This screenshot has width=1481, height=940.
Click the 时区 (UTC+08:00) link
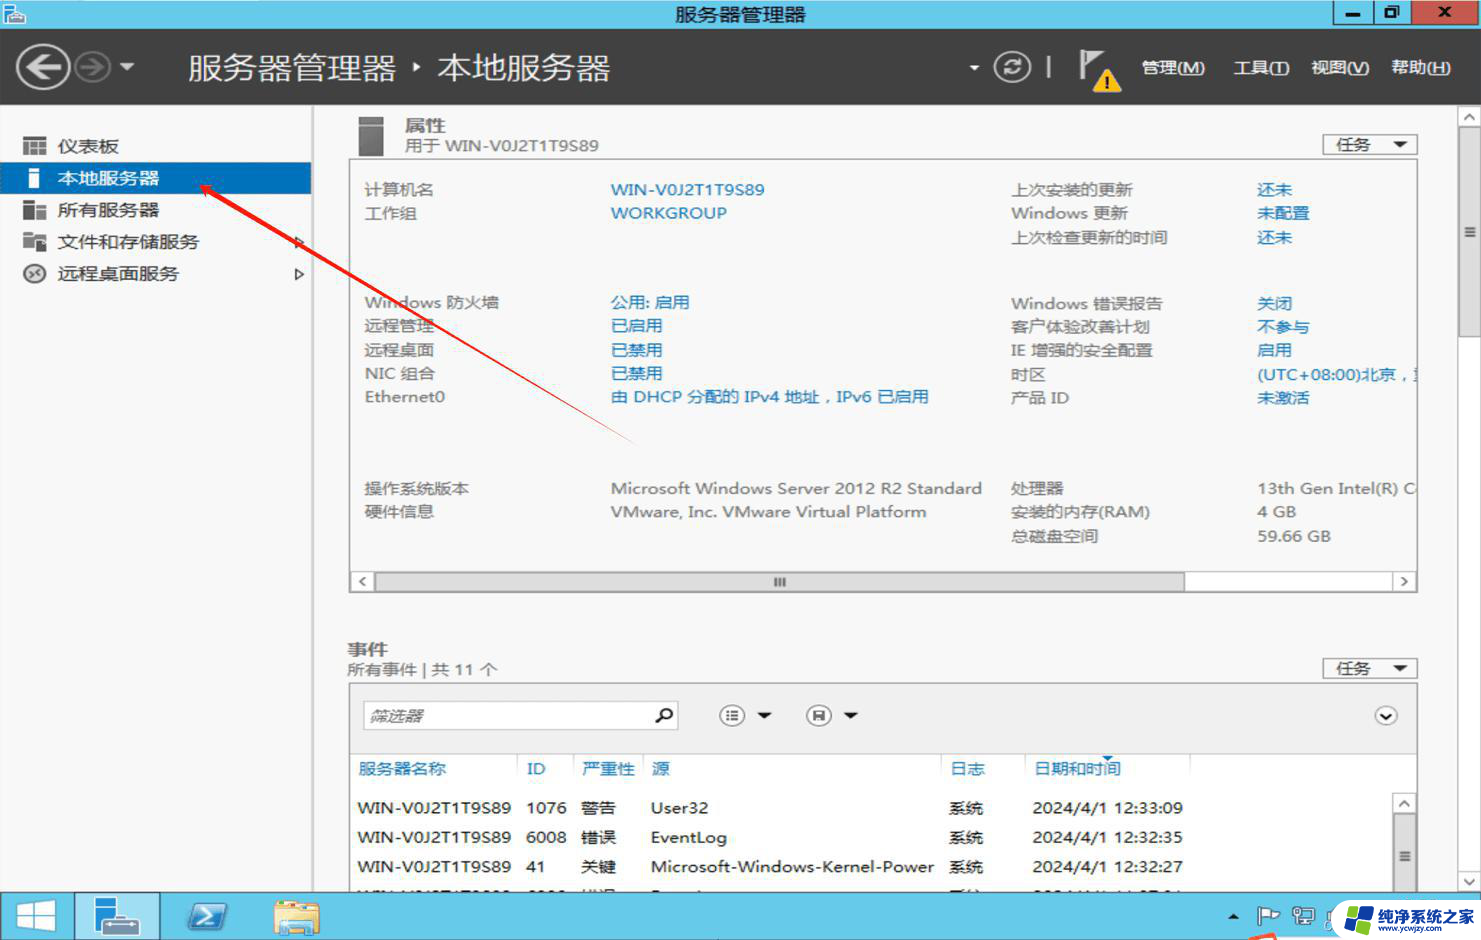coord(1336,374)
